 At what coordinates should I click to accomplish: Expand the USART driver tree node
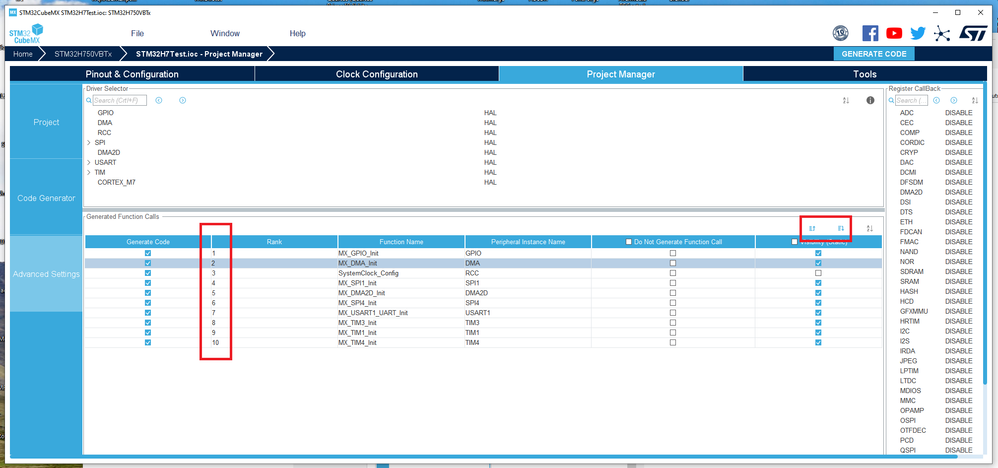coord(89,162)
